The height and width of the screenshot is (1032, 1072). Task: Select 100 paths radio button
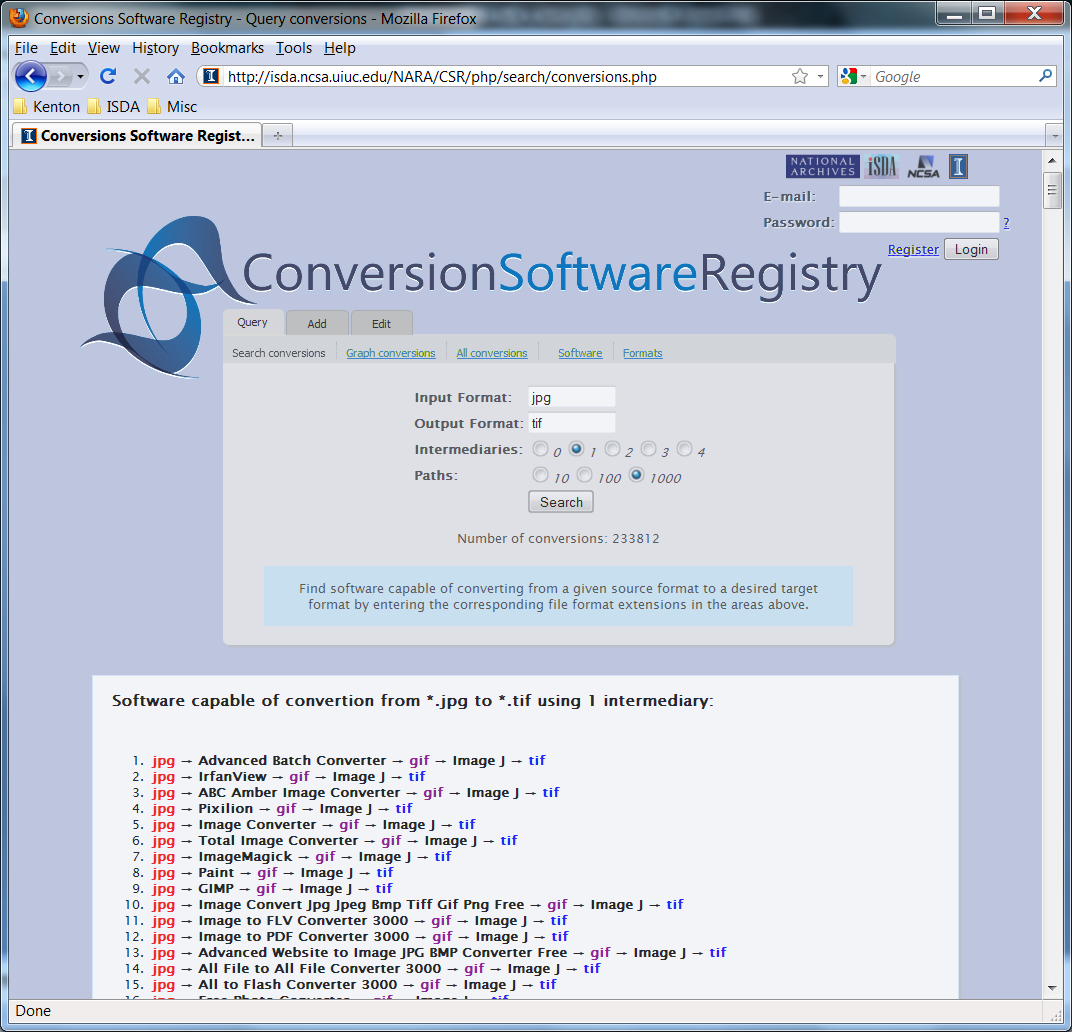point(585,475)
